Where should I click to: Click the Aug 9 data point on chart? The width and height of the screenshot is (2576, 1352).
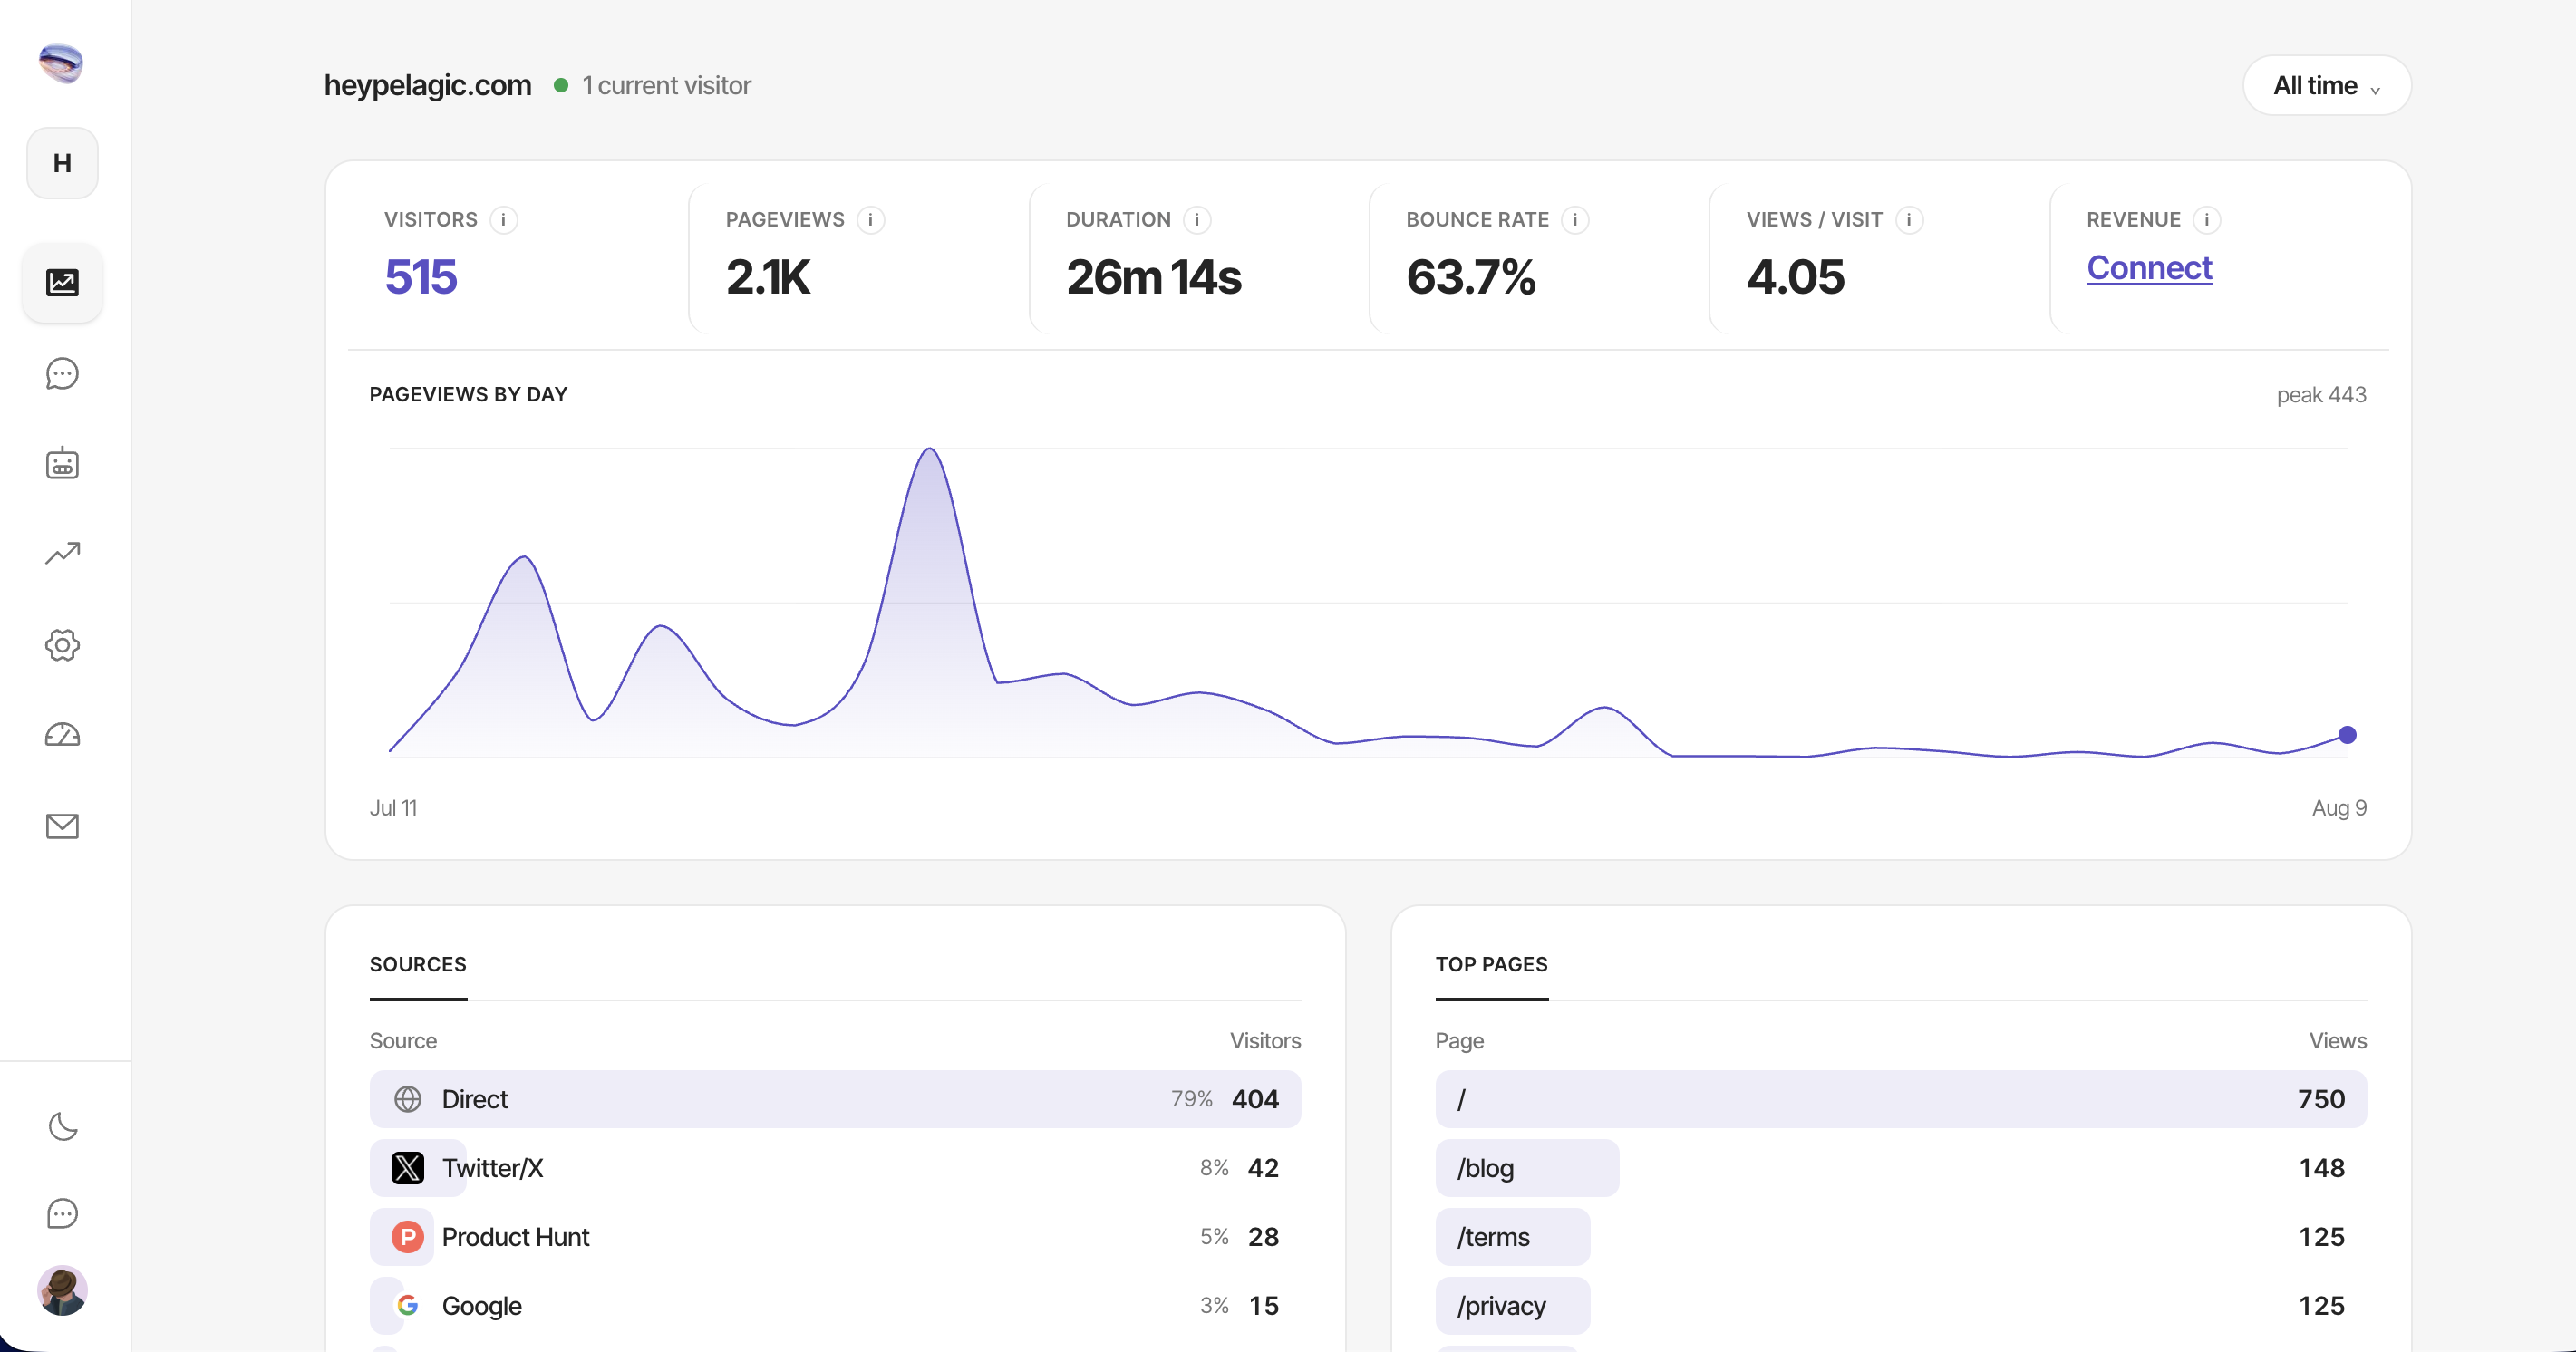point(2347,735)
